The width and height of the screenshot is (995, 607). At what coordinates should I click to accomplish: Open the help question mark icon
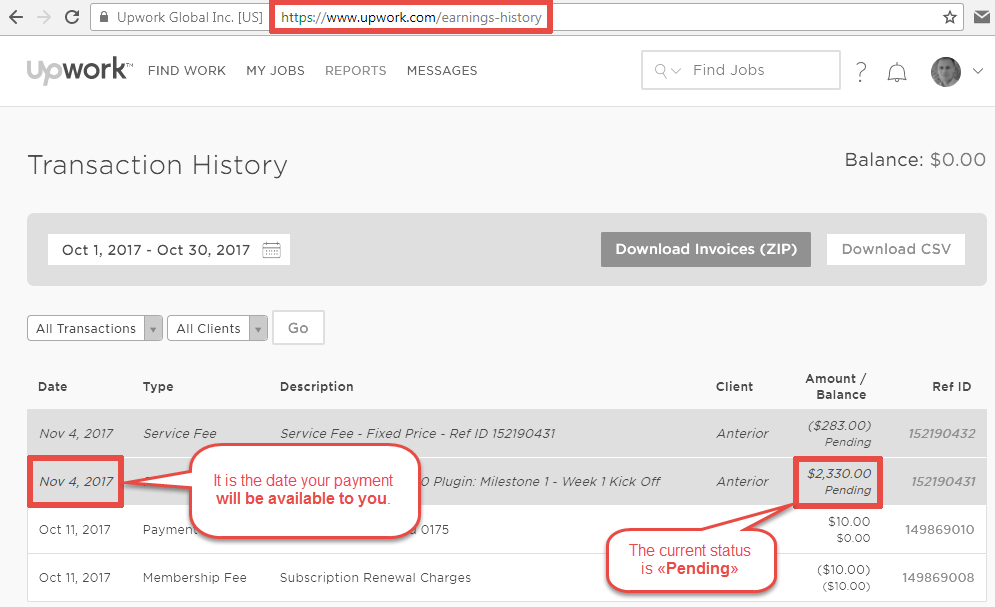pos(860,72)
